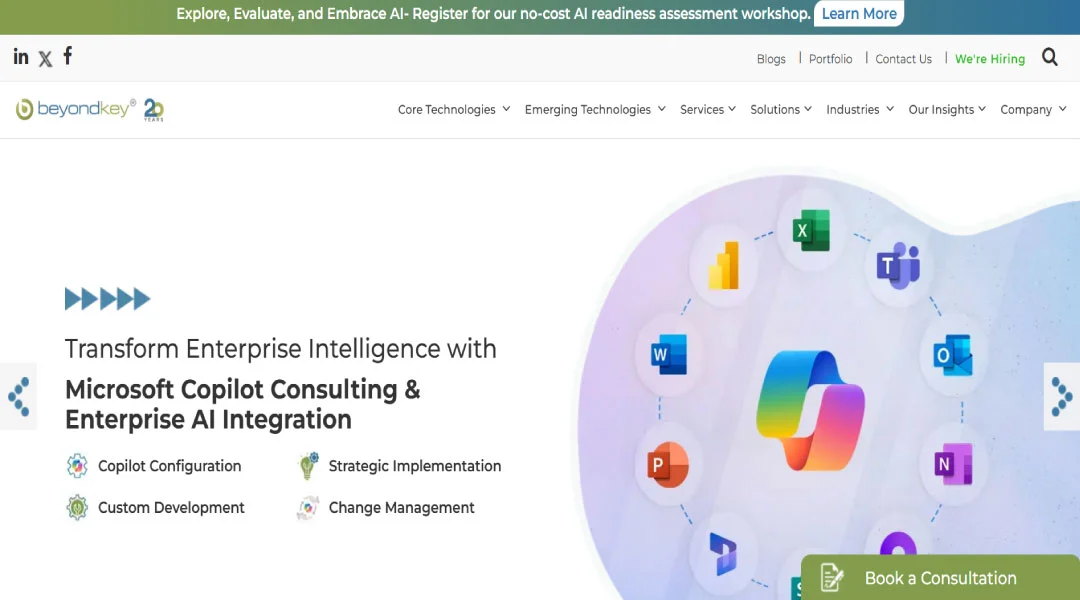Open the Facebook social icon
This screenshot has width=1080, height=600.
(68, 56)
